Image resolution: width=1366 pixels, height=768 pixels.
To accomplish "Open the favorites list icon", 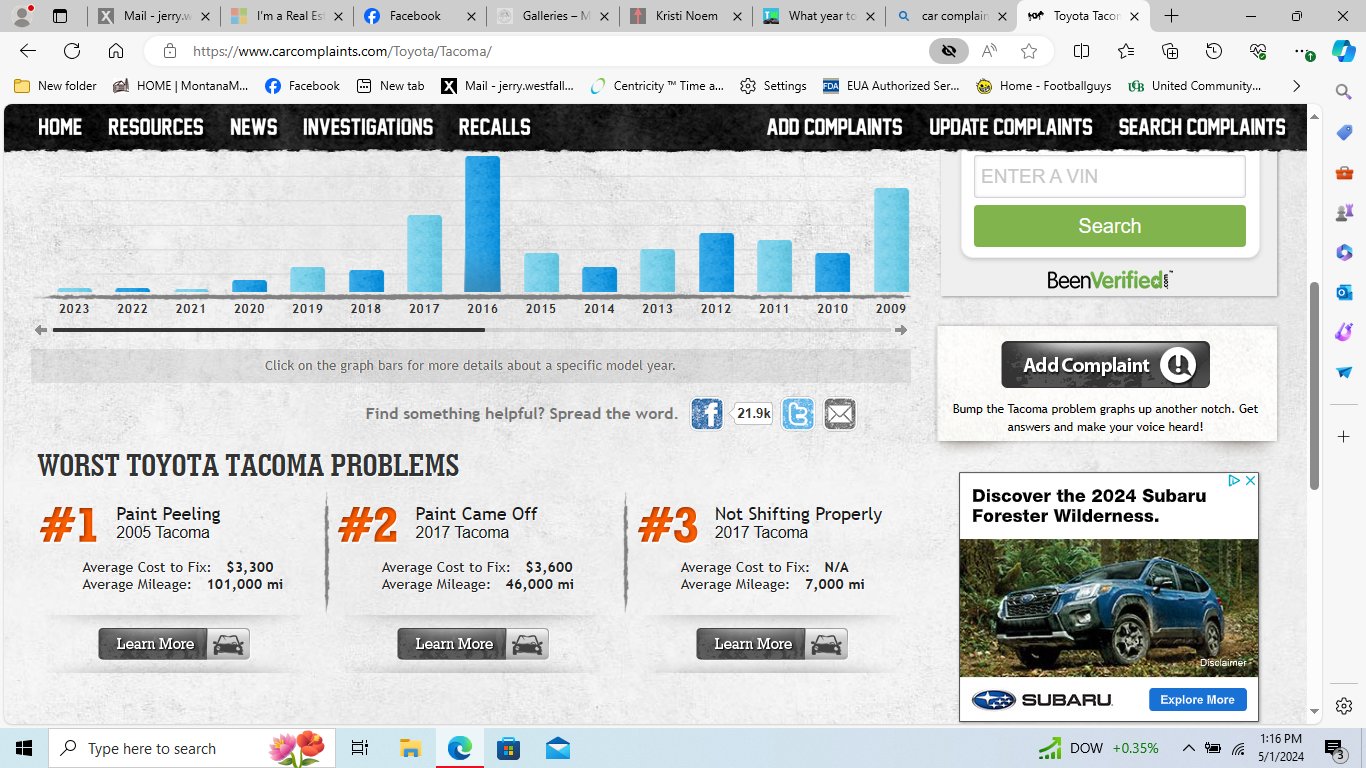I will [1126, 51].
